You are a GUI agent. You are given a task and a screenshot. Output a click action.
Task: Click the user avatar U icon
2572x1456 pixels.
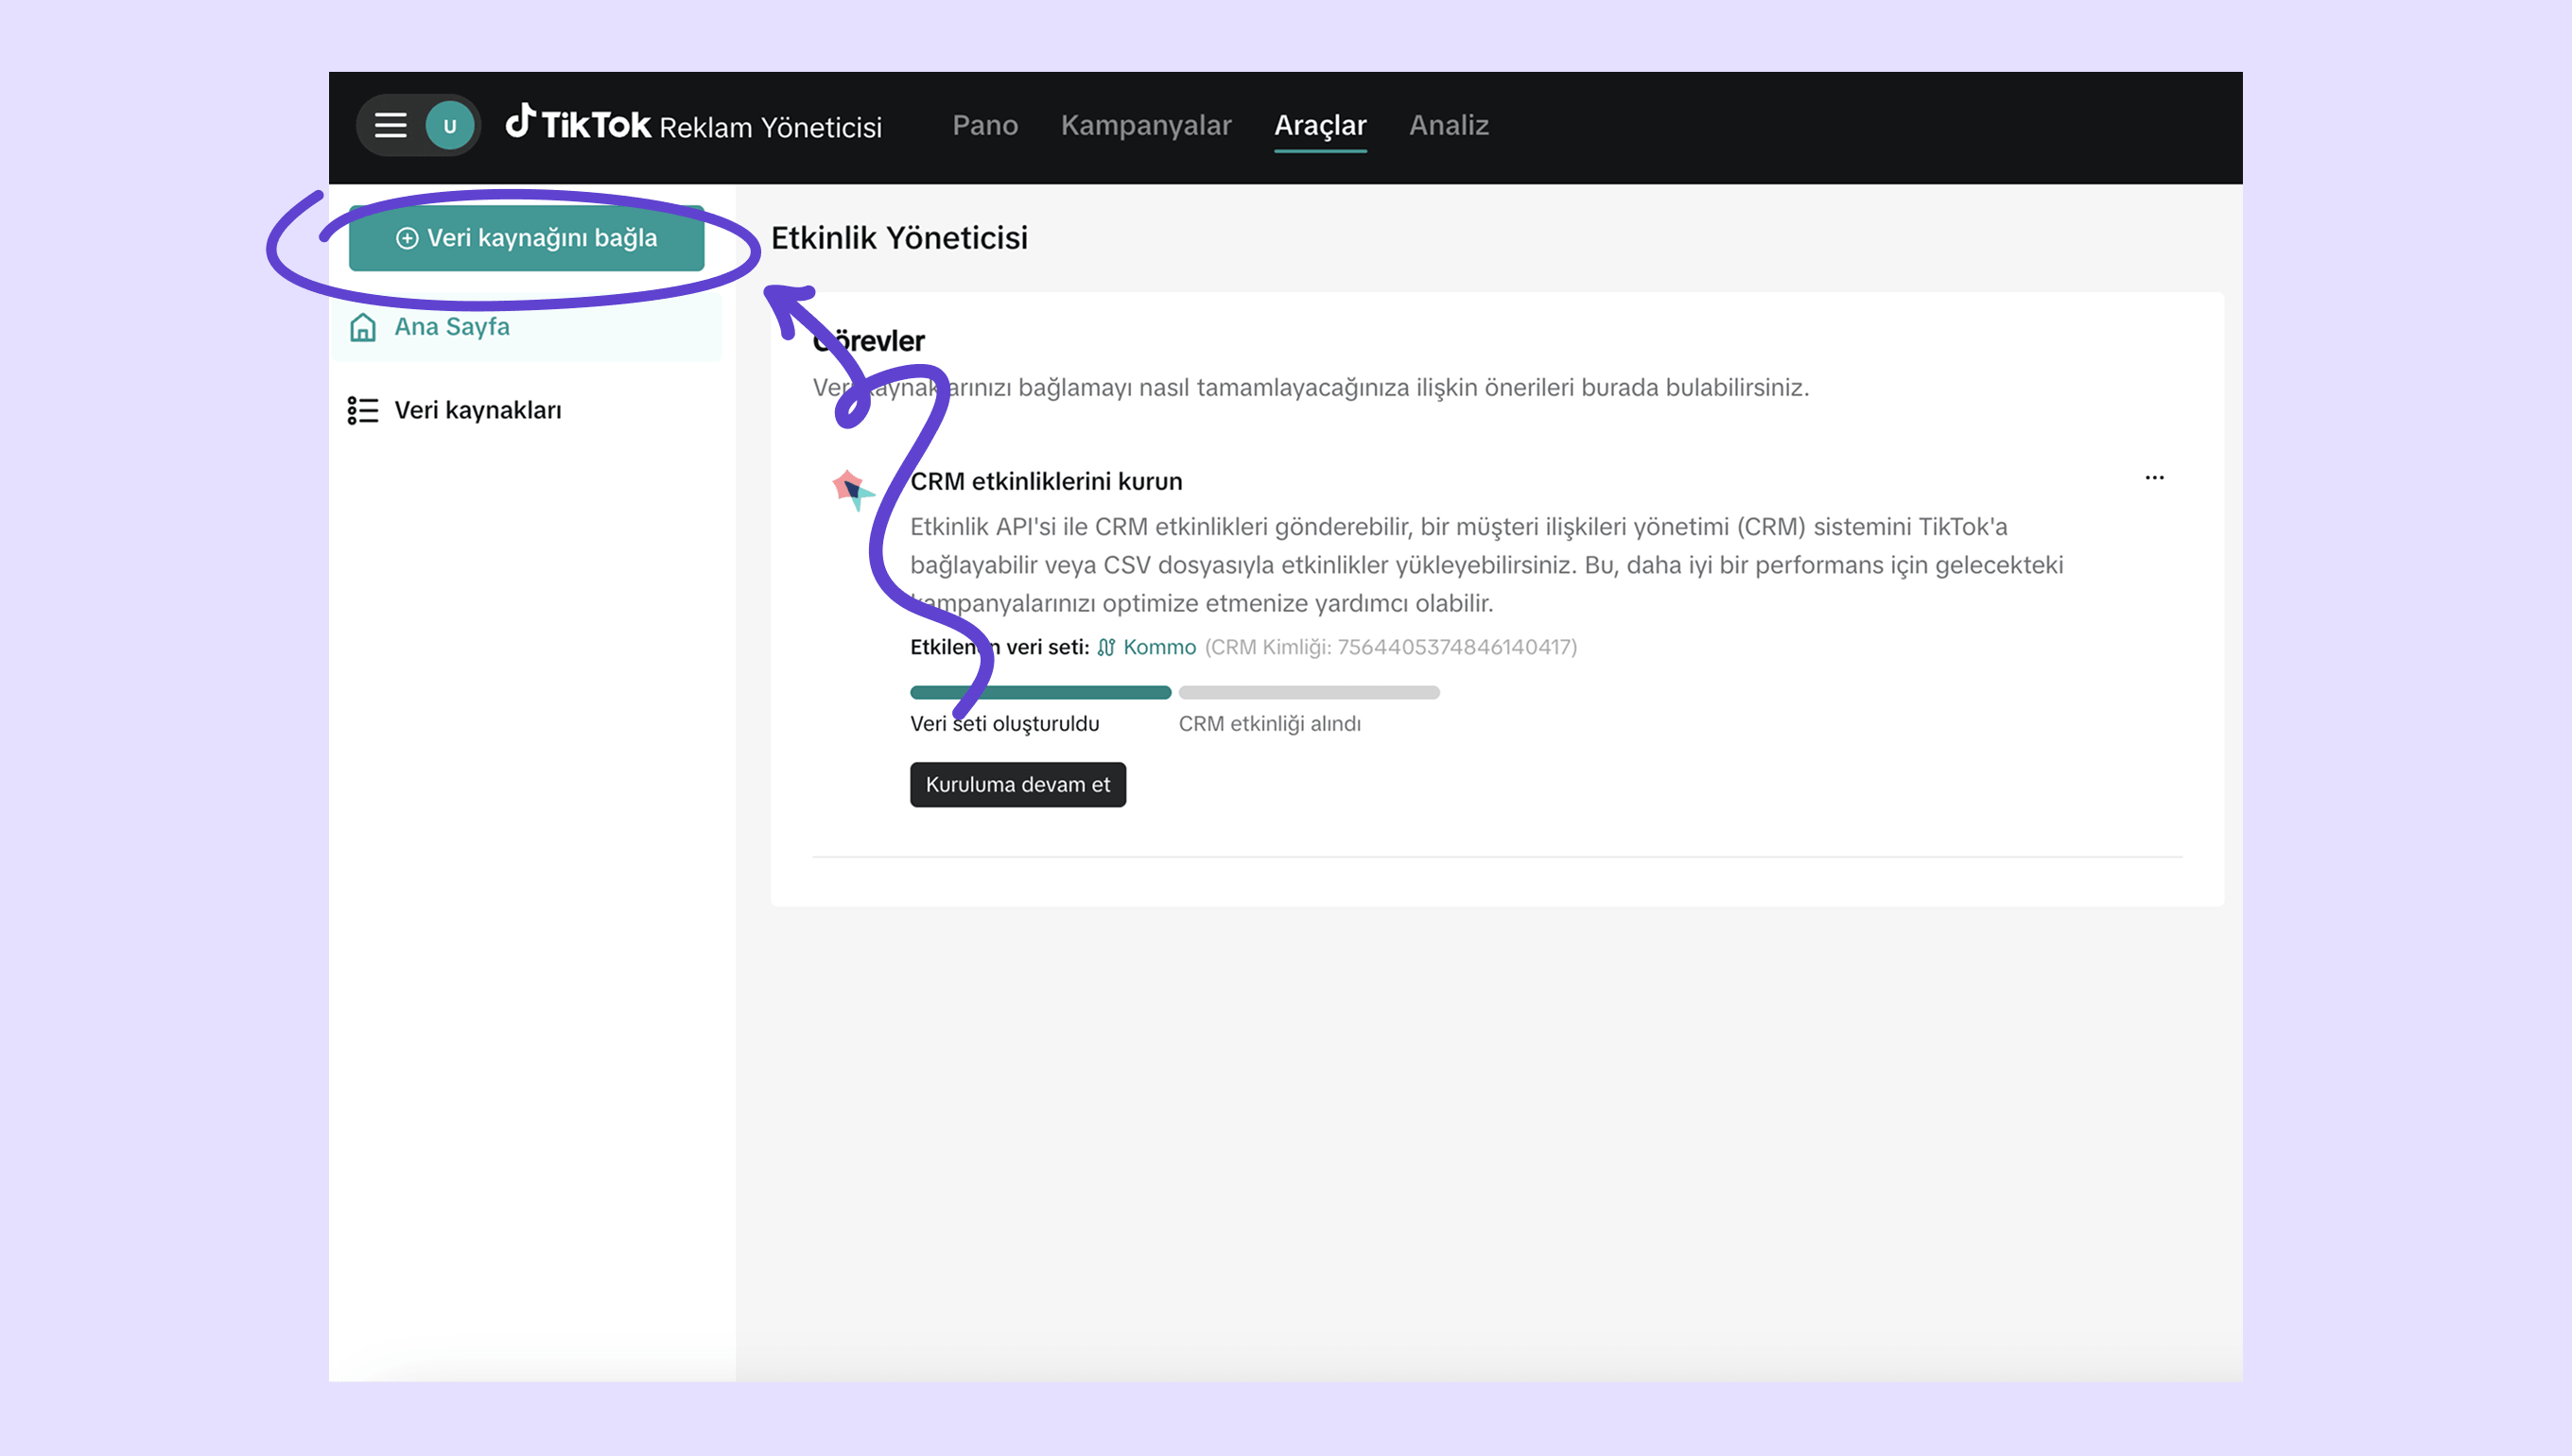tap(450, 126)
